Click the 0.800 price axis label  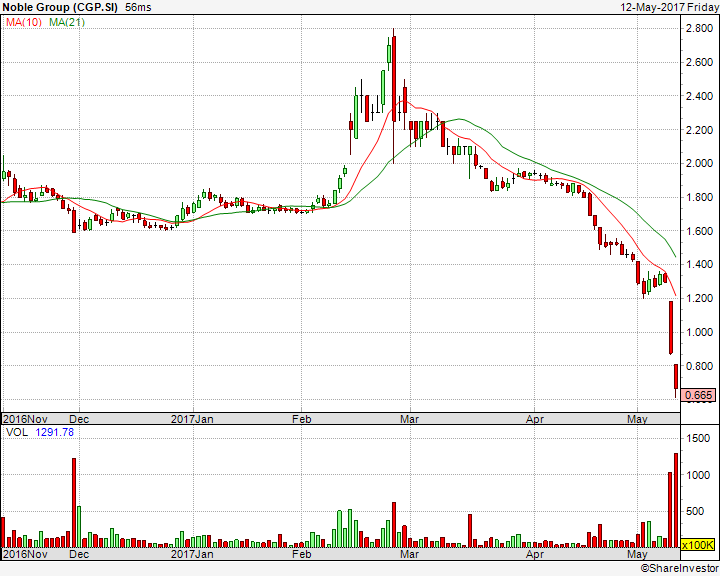click(x=699, y=366)
